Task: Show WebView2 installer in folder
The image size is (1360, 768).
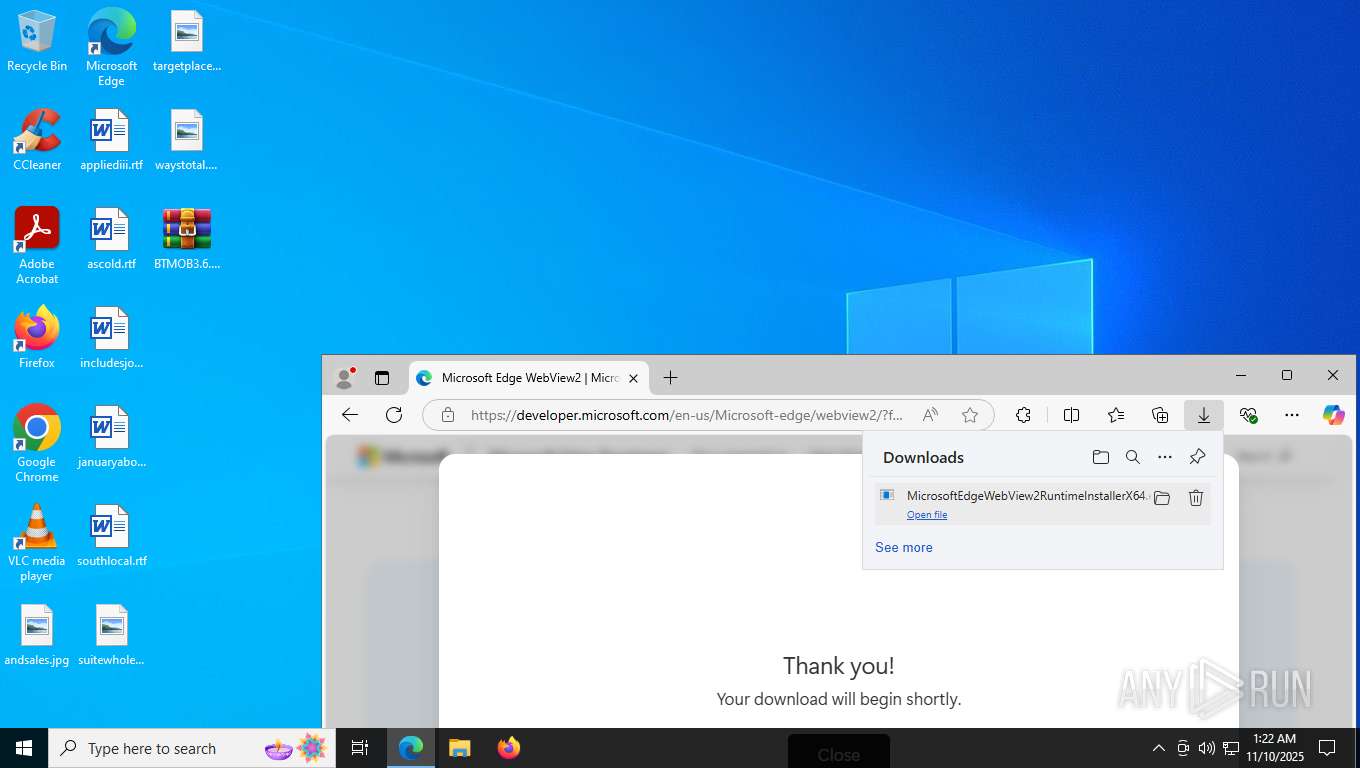Action: click(x=1162, y=498)
